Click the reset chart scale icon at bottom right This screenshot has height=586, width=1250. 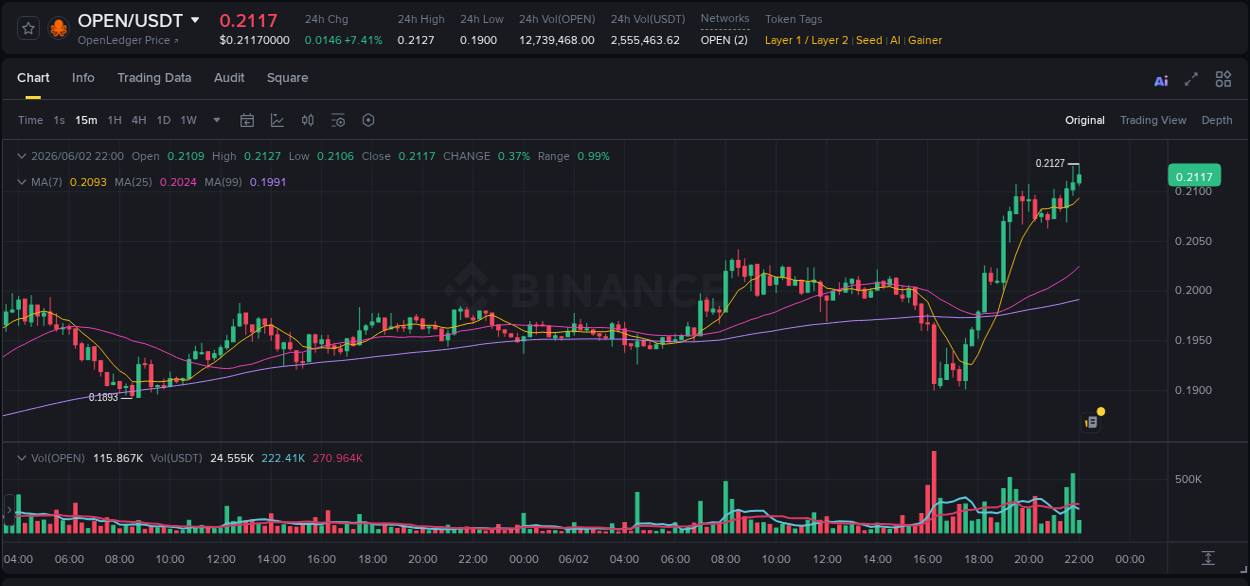[x=1208, y=558]
